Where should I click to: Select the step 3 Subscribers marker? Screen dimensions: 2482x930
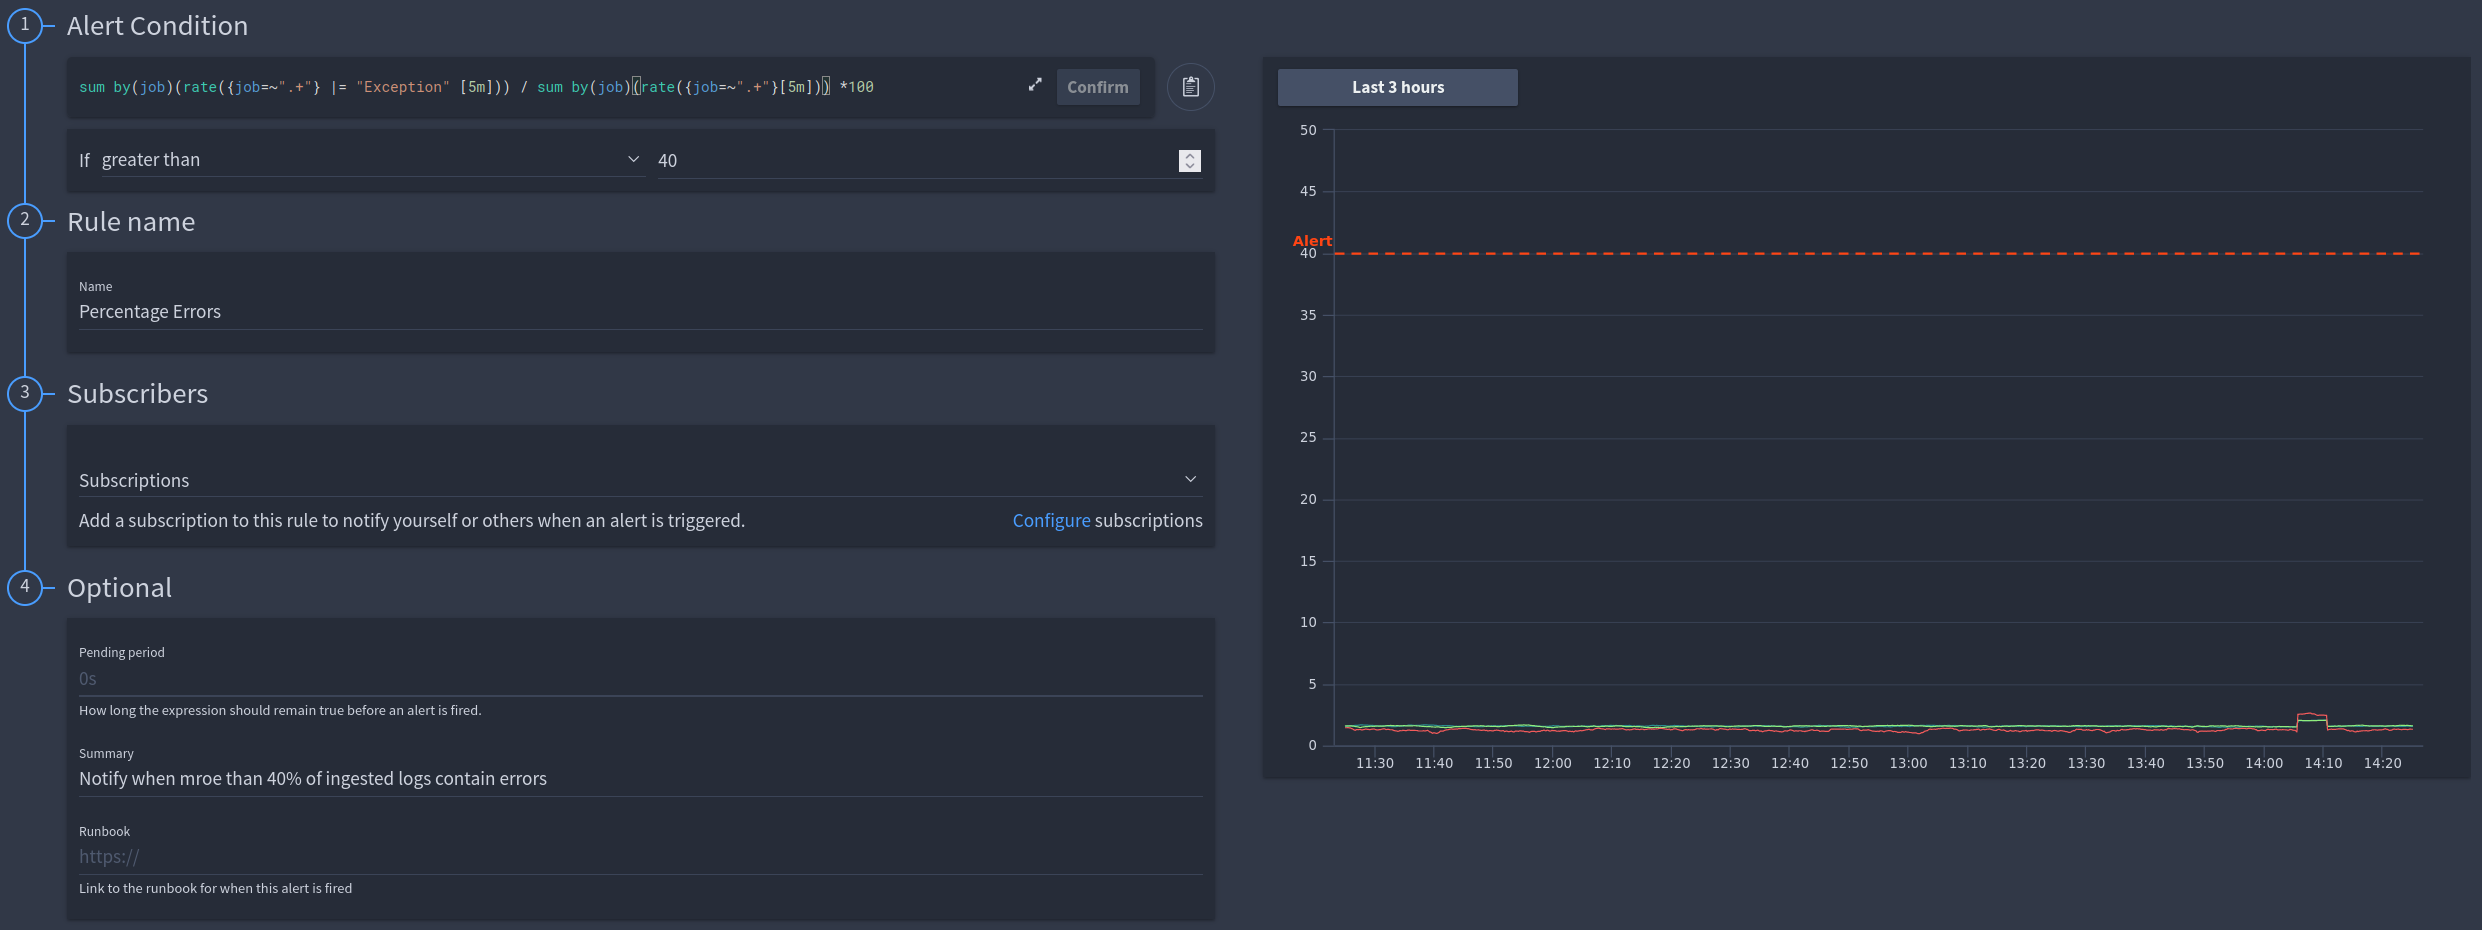tap(25, 393)
